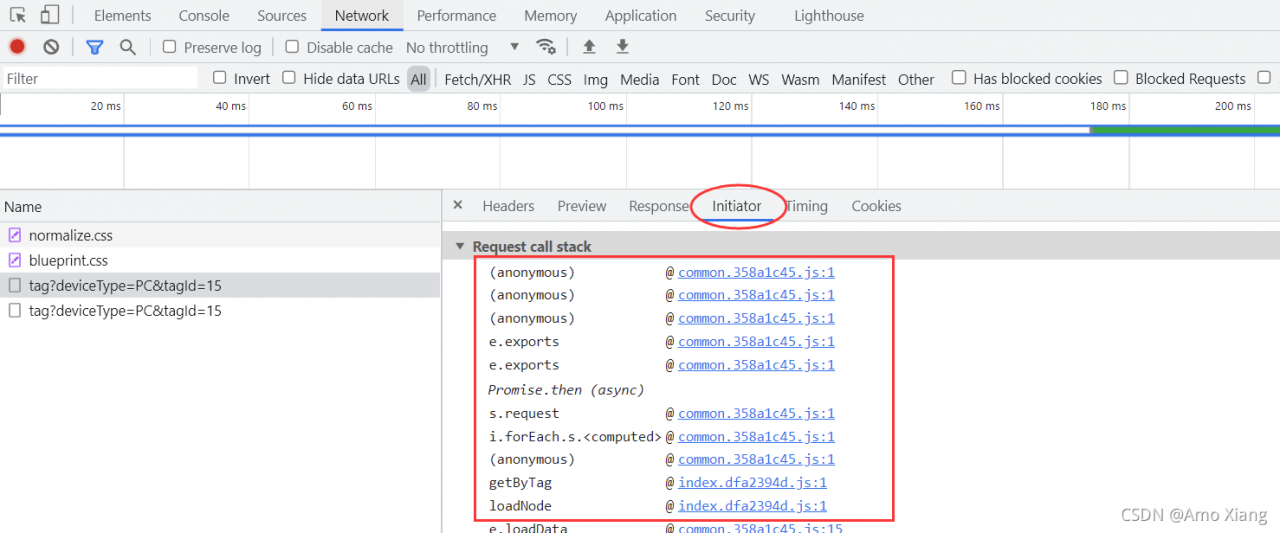
Task: Select the normalize.css request row
Action: [x=220, y=236]
